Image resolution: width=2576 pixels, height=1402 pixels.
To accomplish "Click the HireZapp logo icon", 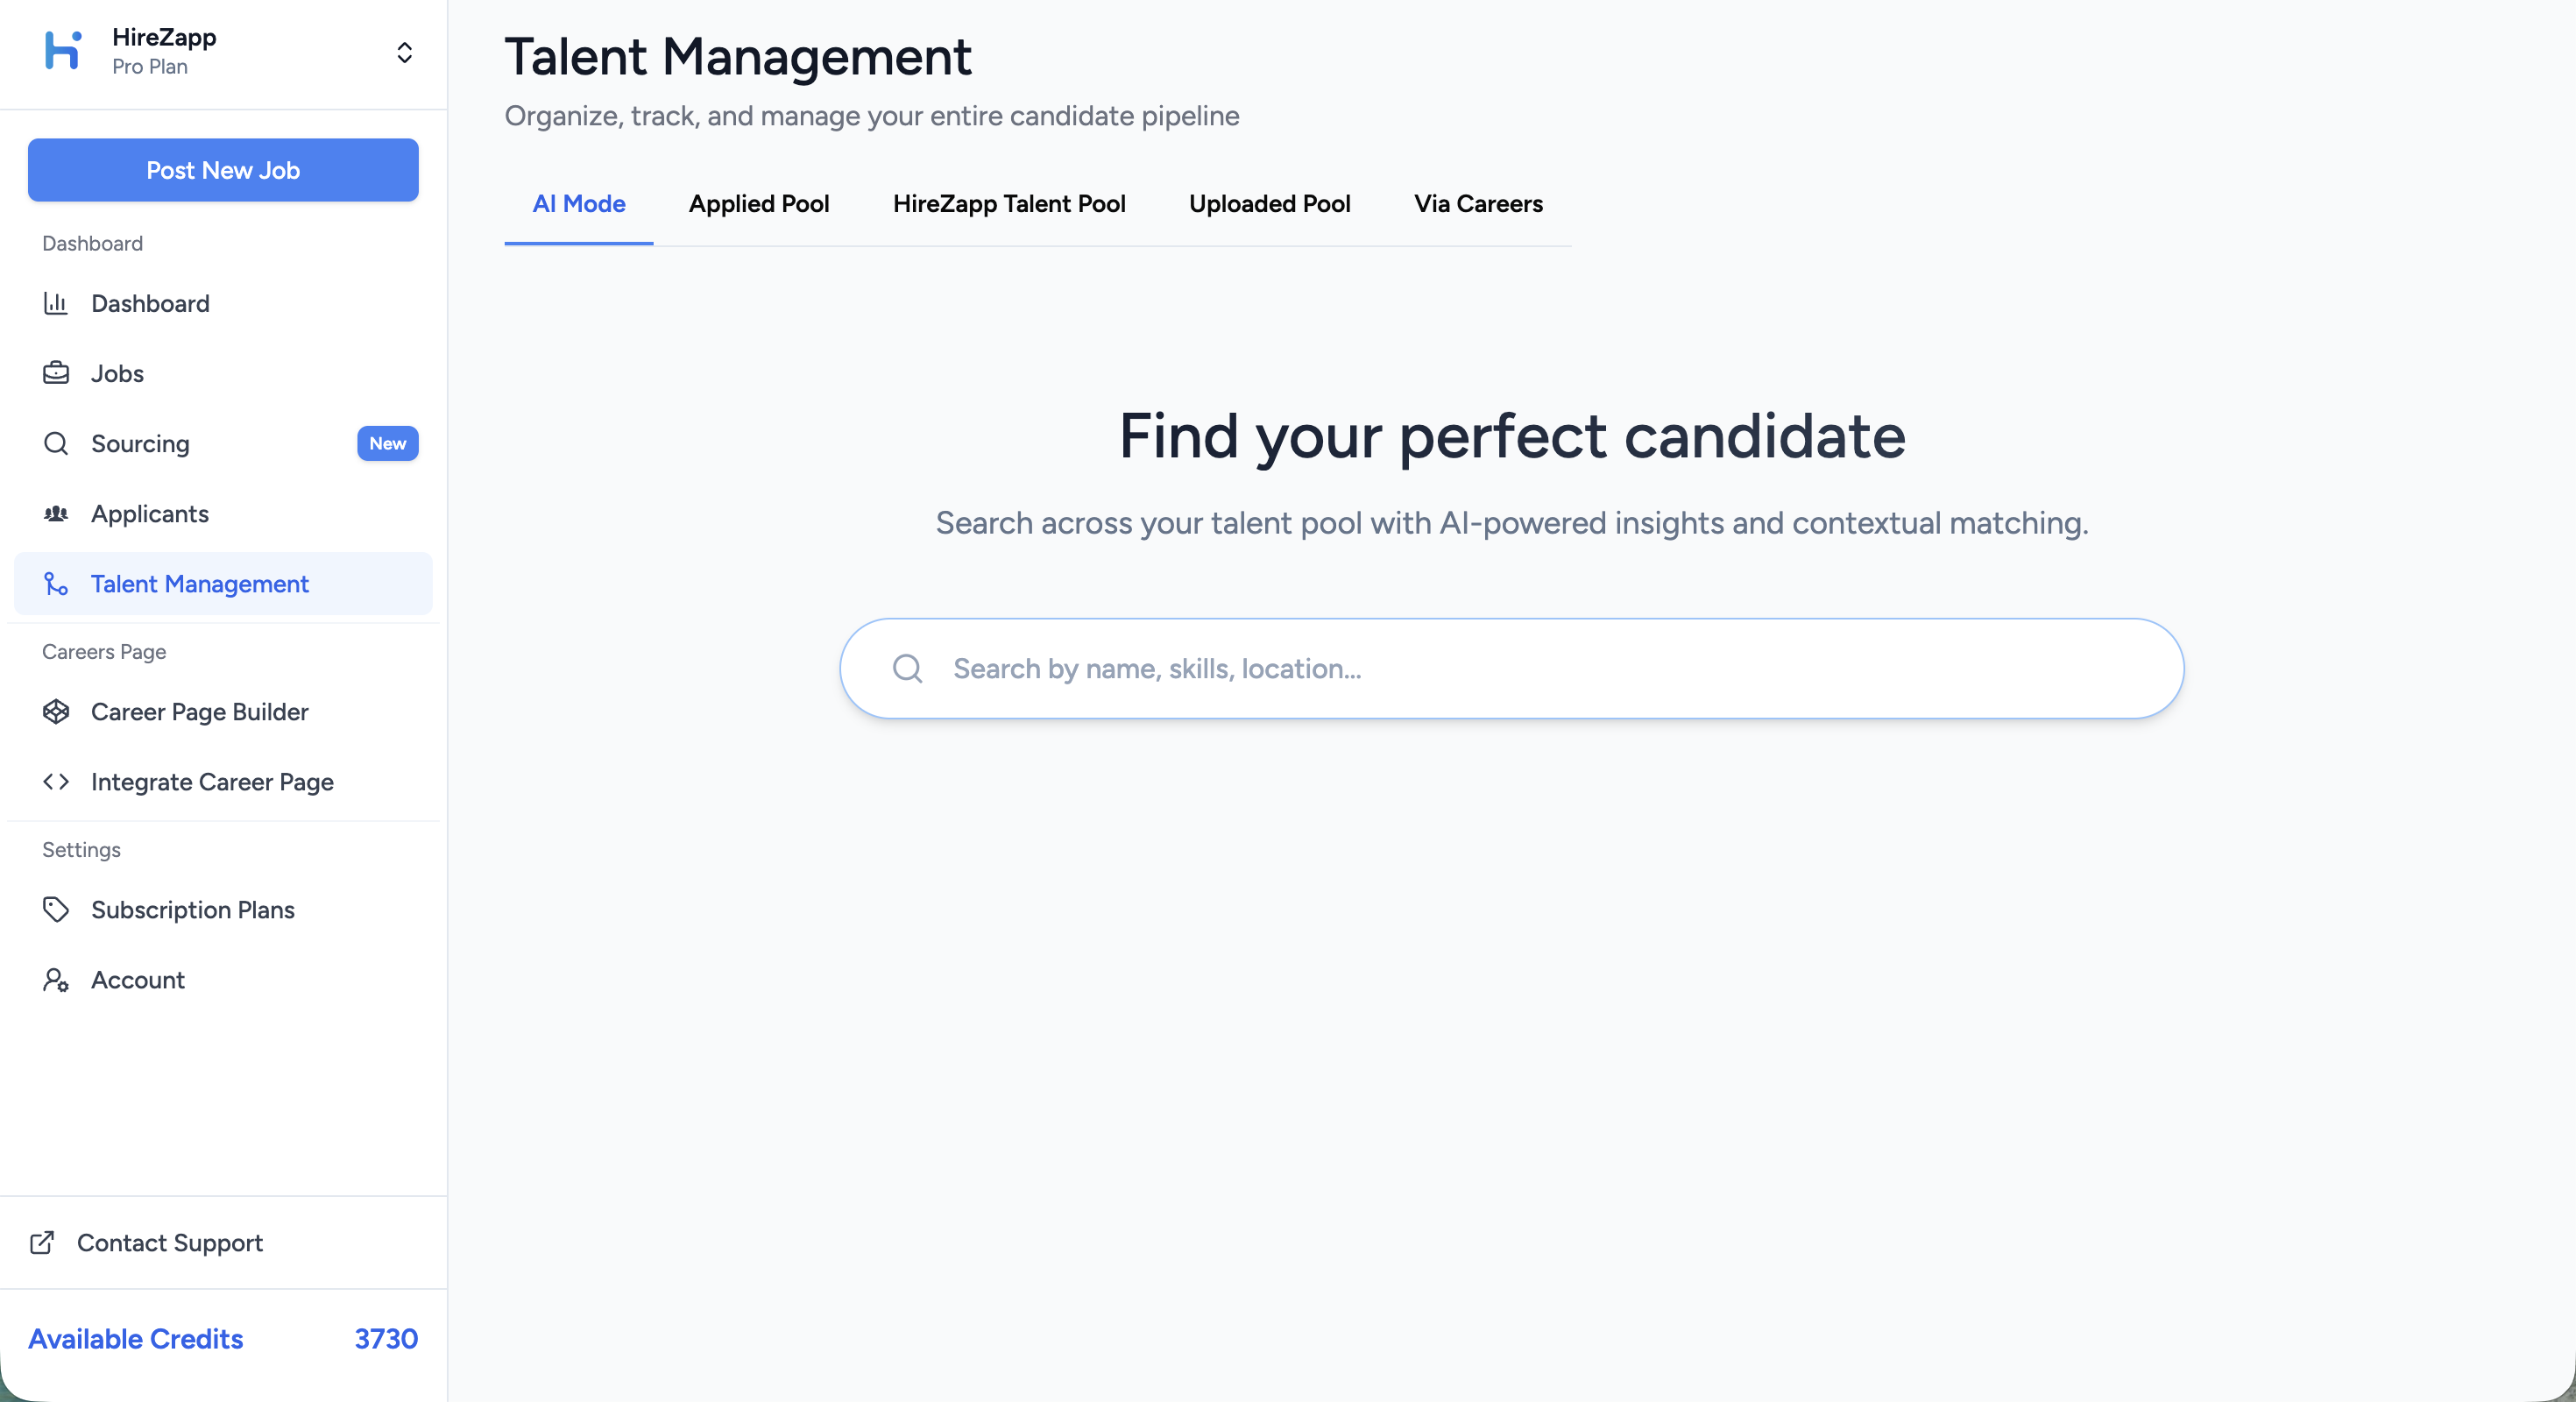I will 62,51.
